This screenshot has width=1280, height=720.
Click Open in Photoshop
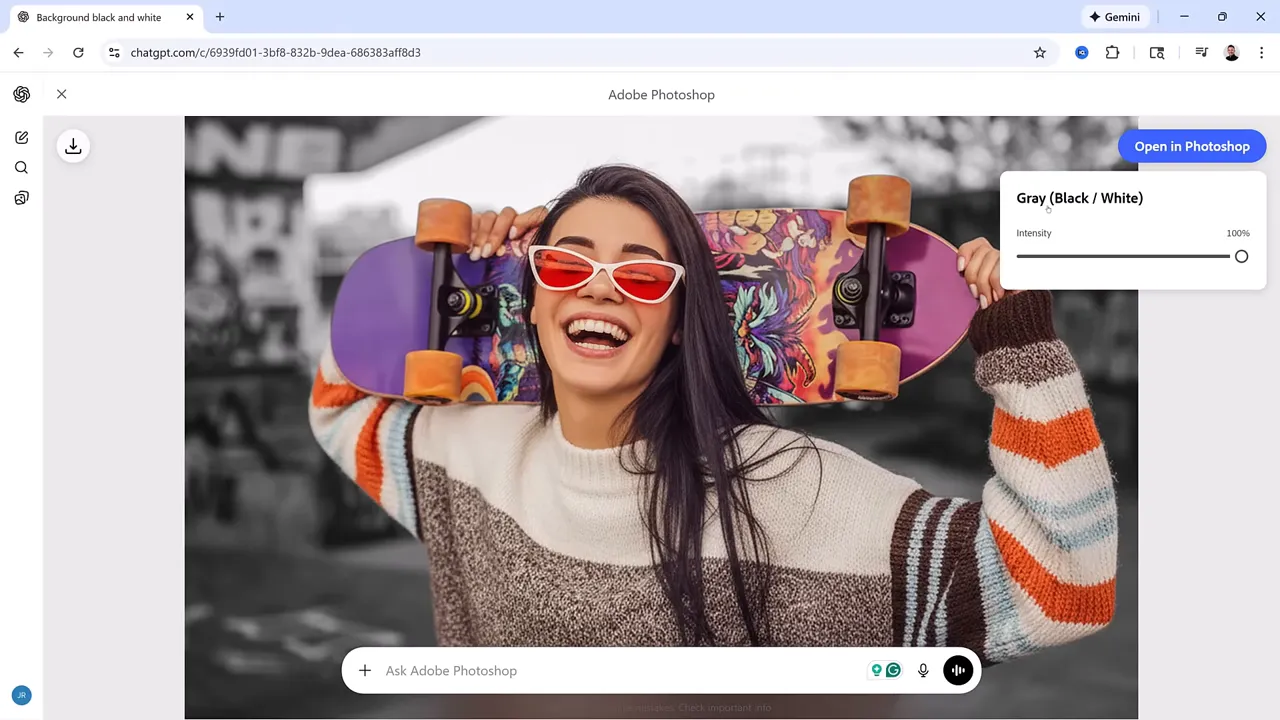coord(1192,146)
